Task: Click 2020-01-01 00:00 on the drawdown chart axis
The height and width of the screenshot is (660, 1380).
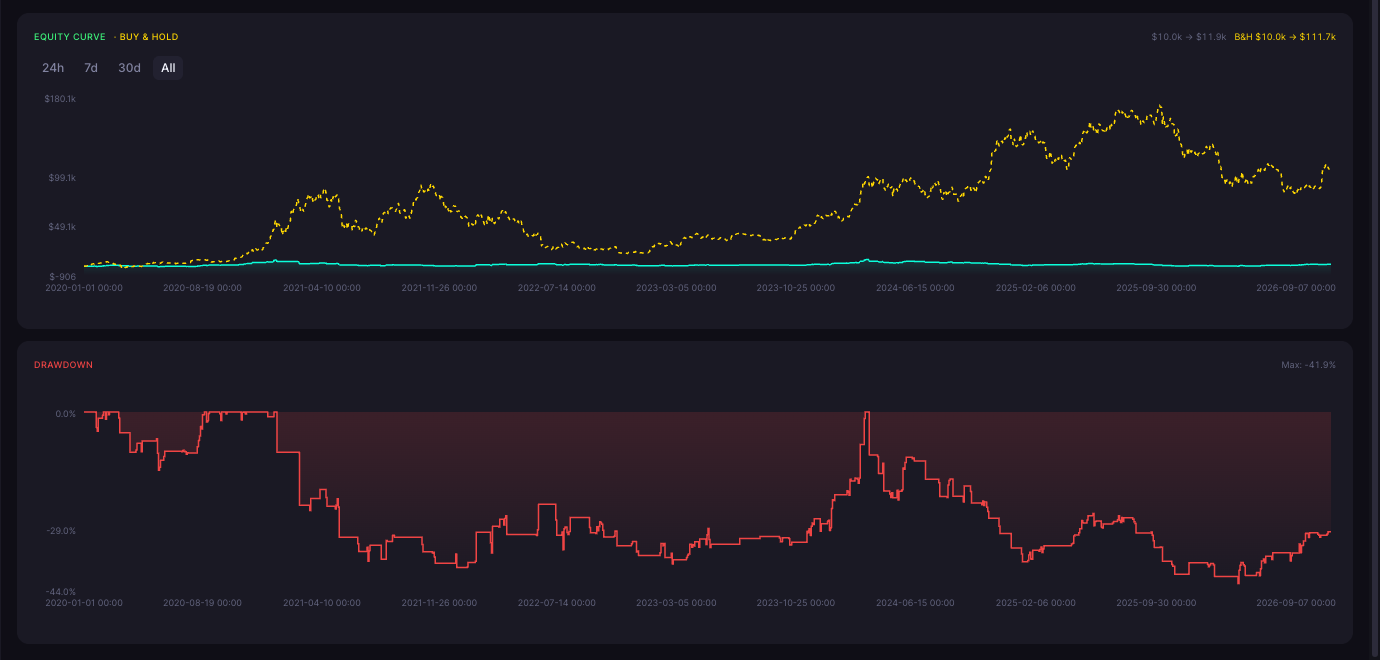Action: [84, 604]
